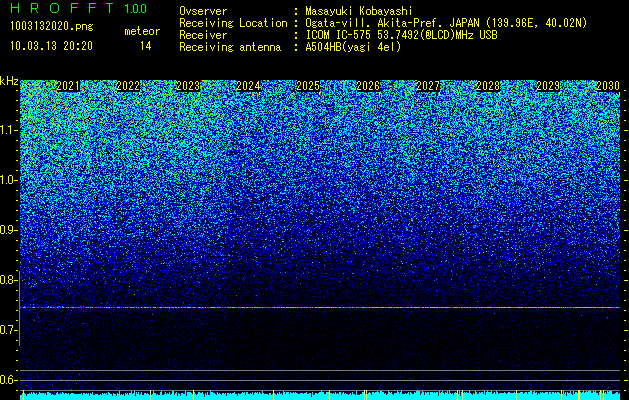629x400 pixels.
Task: Click the 2029 time marker
Action: [548, 86]
